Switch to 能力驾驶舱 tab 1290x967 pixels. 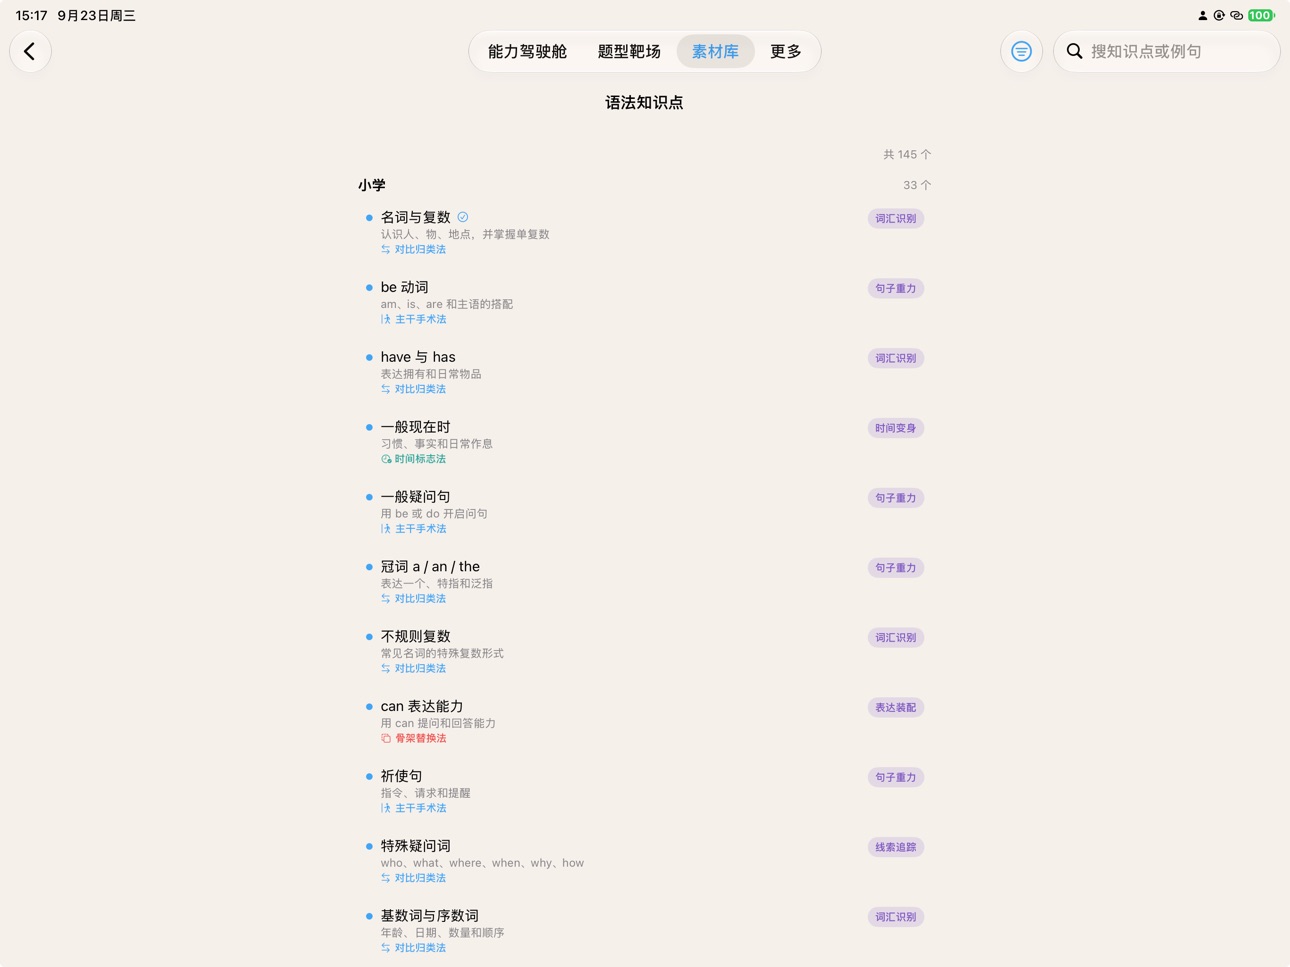tap(527, 51)
